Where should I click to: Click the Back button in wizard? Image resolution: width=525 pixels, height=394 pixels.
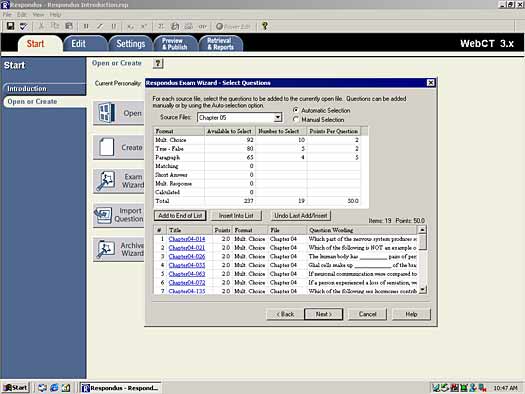tap(285, 314)
